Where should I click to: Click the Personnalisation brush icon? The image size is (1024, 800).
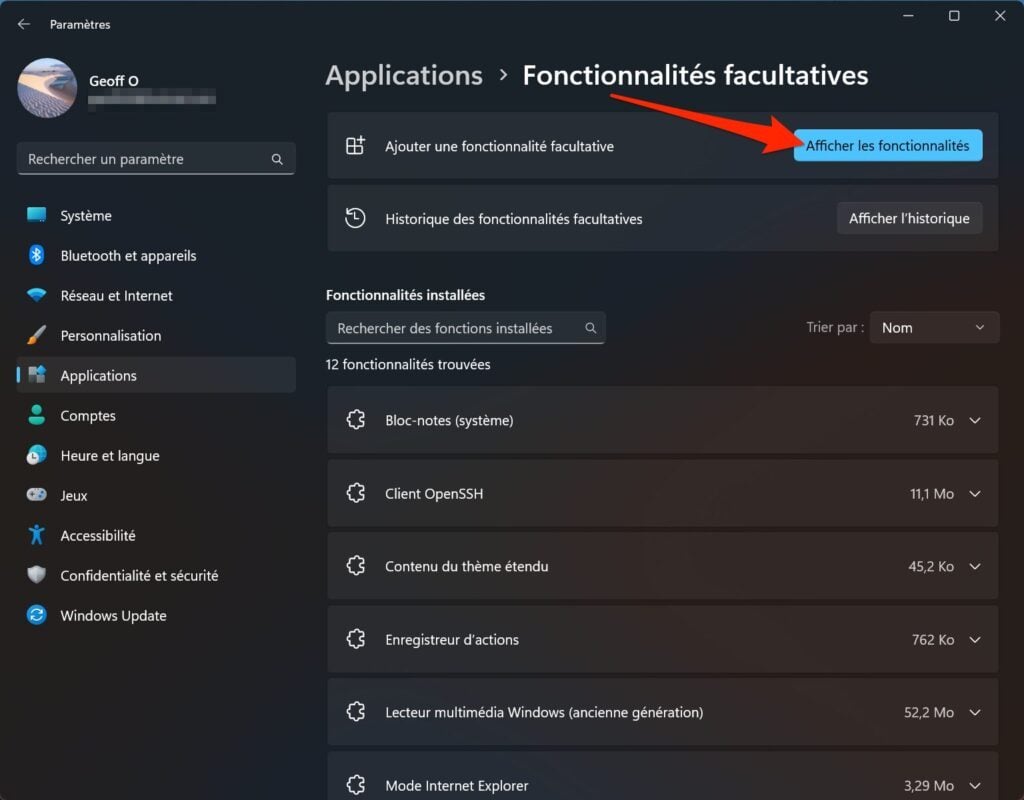point(37,335)
